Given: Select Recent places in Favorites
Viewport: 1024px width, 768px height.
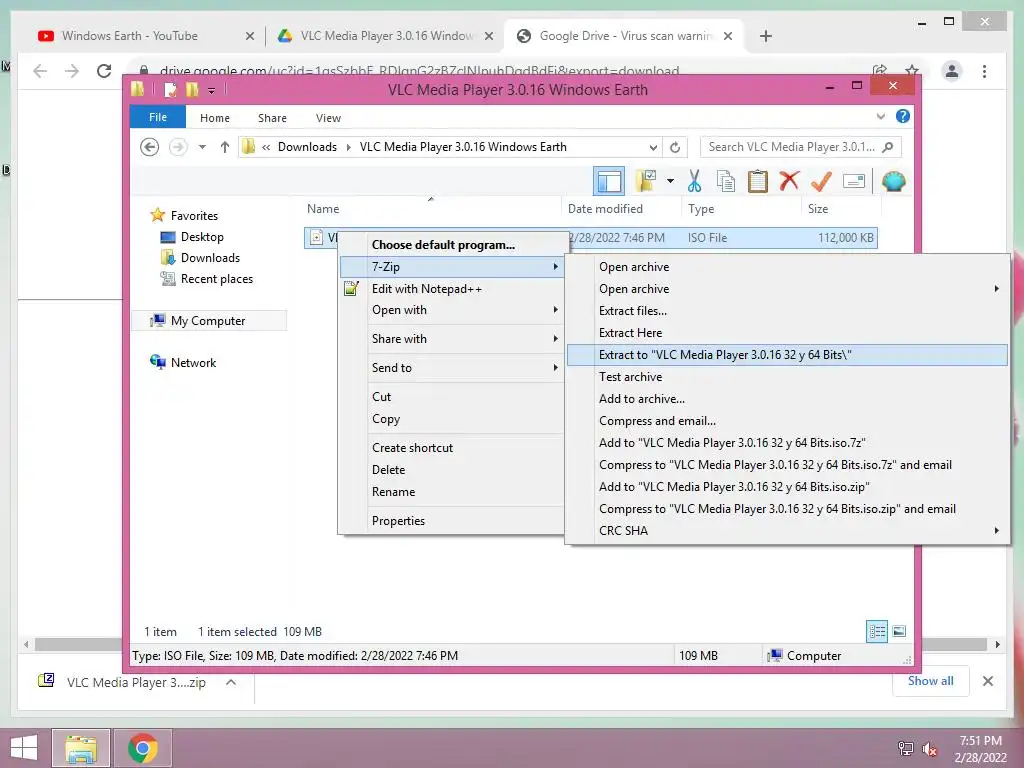Looking at the screenshot, I should coord(207,279).
